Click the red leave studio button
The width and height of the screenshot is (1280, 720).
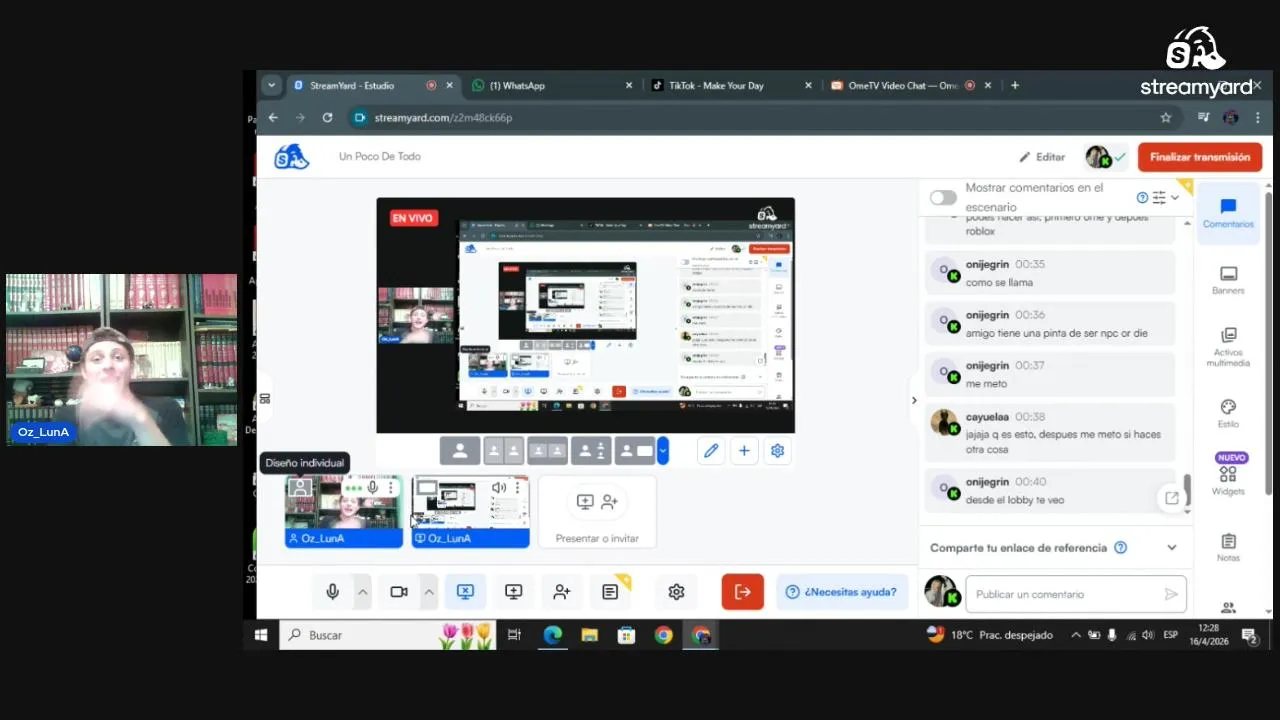point(743,592)
